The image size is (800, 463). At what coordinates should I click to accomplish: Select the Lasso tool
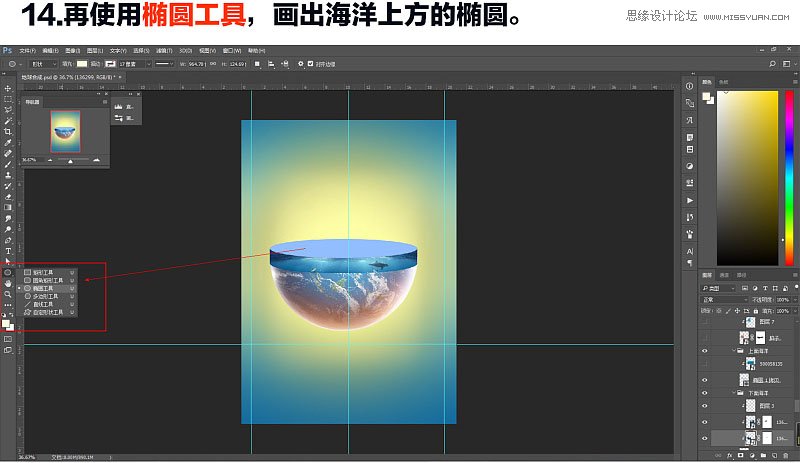tap(8, 110)
